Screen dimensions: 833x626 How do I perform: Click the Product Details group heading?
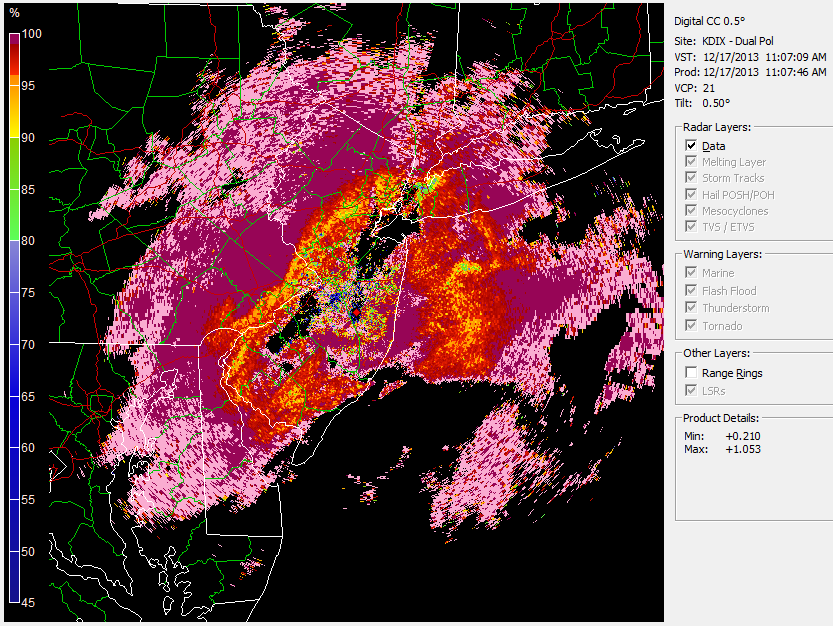coord(721,418)
